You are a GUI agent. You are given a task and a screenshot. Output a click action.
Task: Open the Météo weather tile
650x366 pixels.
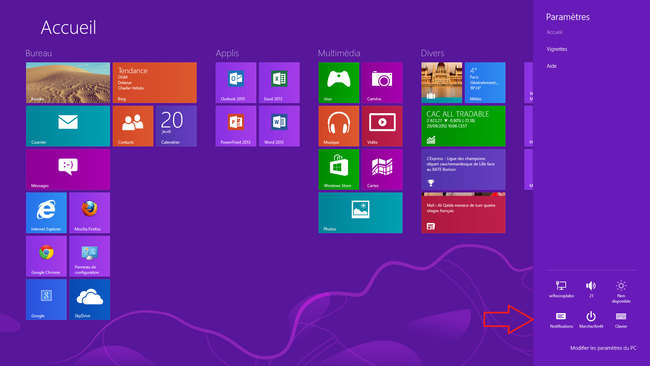485,82
